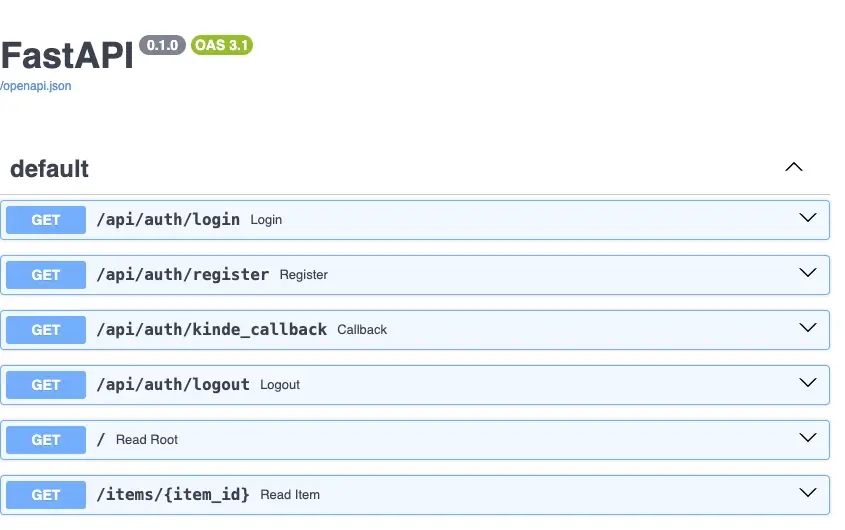Expand the /api/auth/login row chevron
The height and width of the screenshot is (530, 845).
(808, 218)
